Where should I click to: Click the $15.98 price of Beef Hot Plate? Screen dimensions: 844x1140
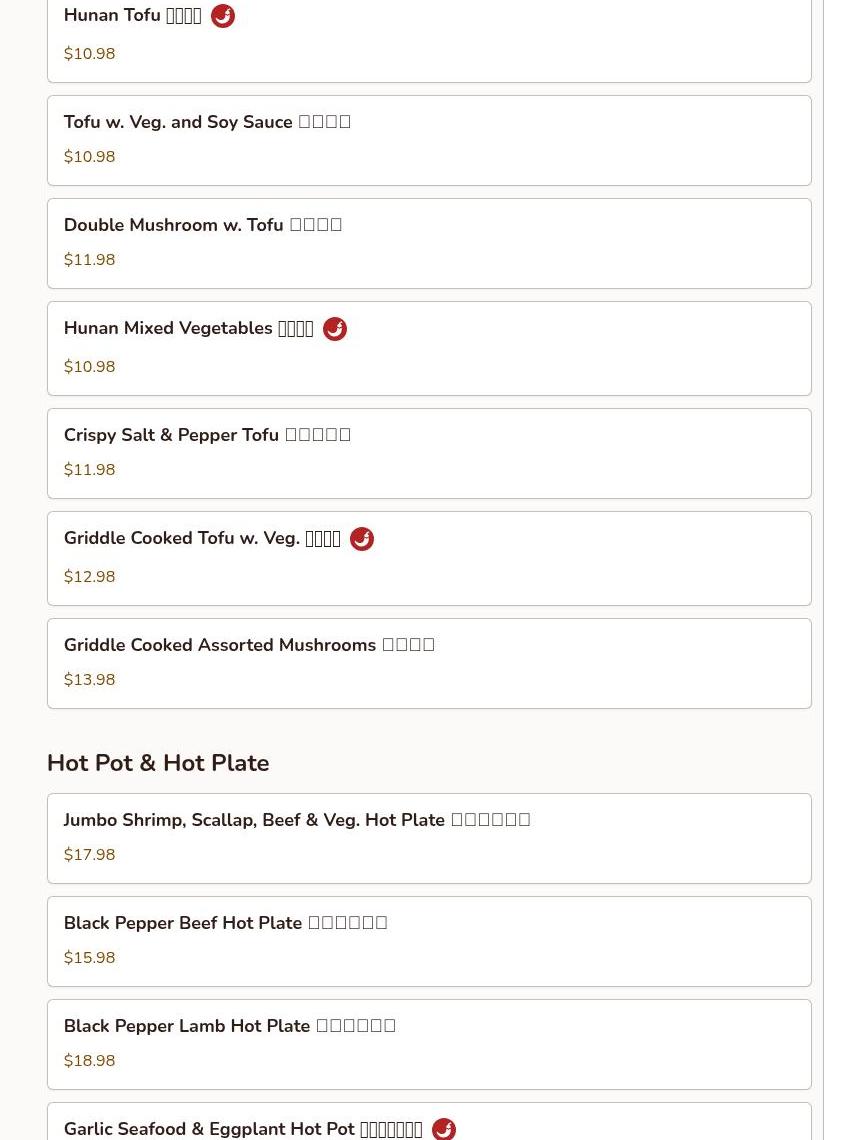pos(90,958)
